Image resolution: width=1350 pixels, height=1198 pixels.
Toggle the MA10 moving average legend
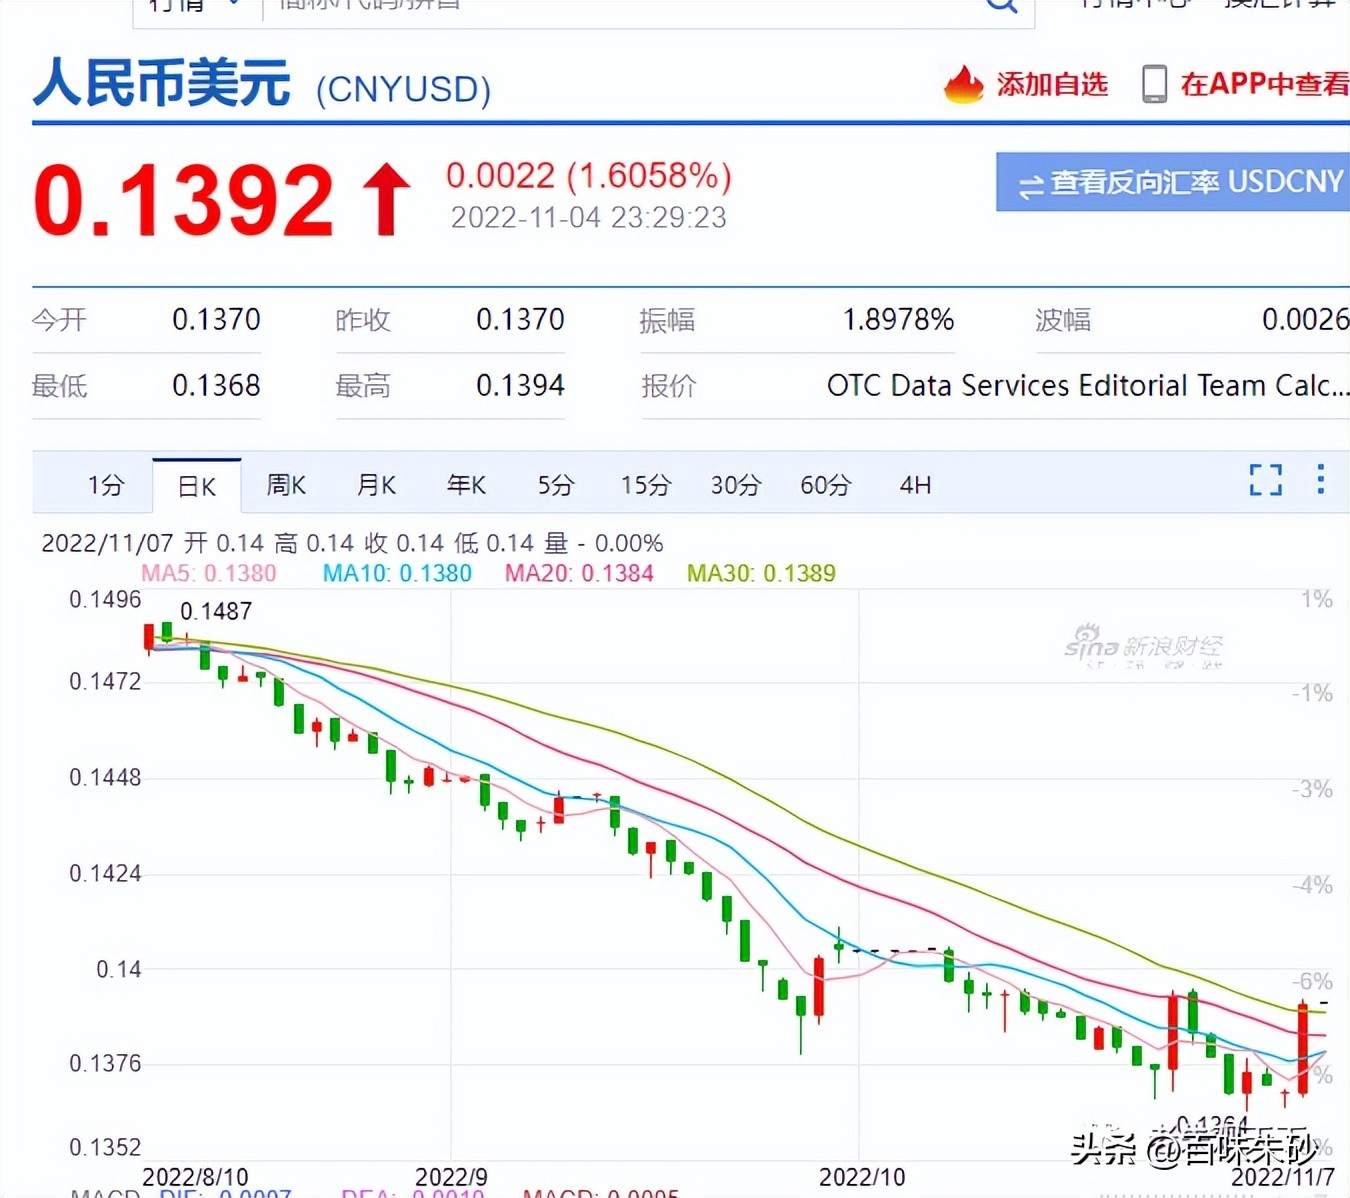point(396,573)
